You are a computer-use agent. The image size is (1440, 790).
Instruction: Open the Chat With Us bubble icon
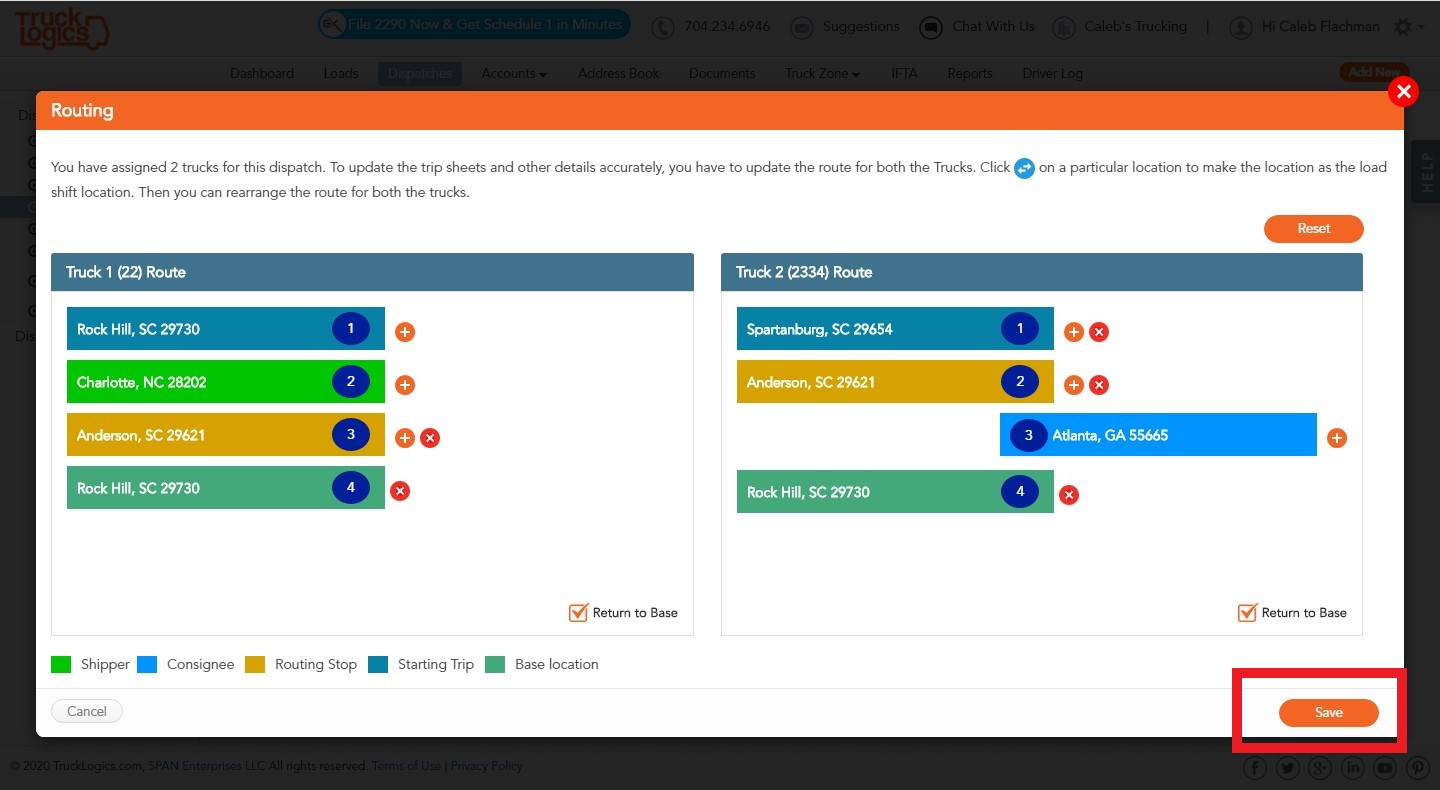click(x=931, y=28)
